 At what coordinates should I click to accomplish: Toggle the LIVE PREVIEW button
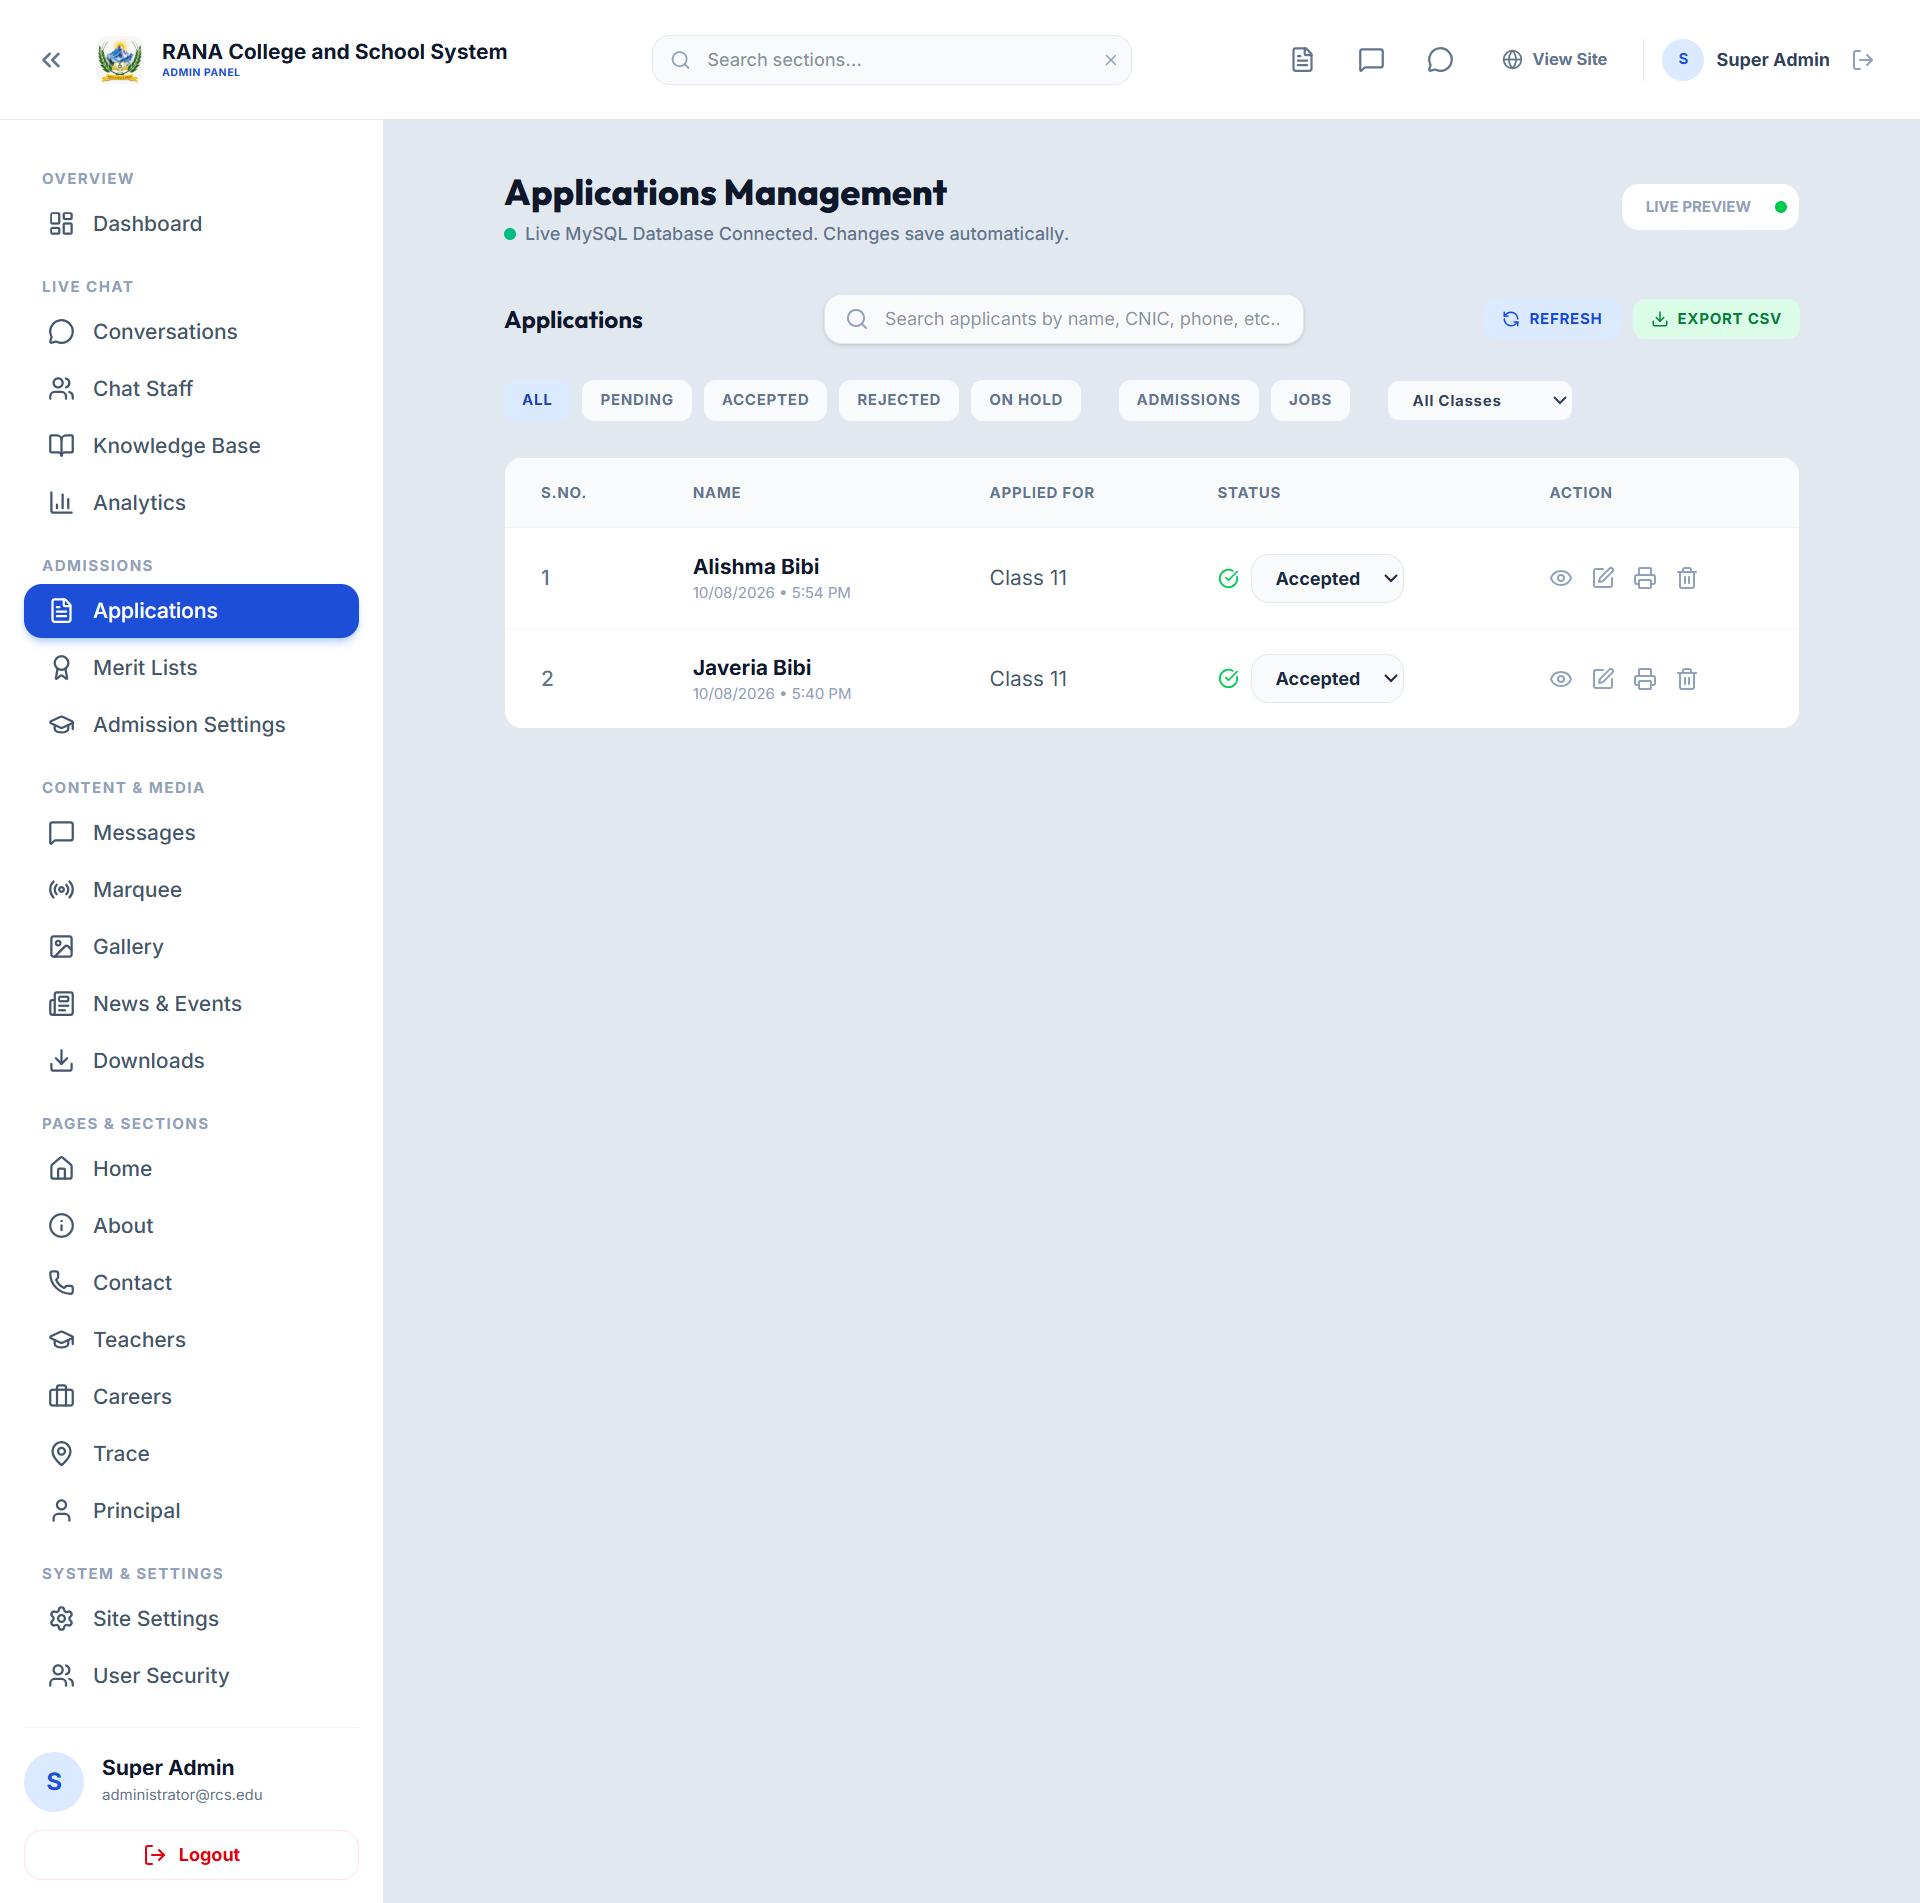[x=1710, y=207]
